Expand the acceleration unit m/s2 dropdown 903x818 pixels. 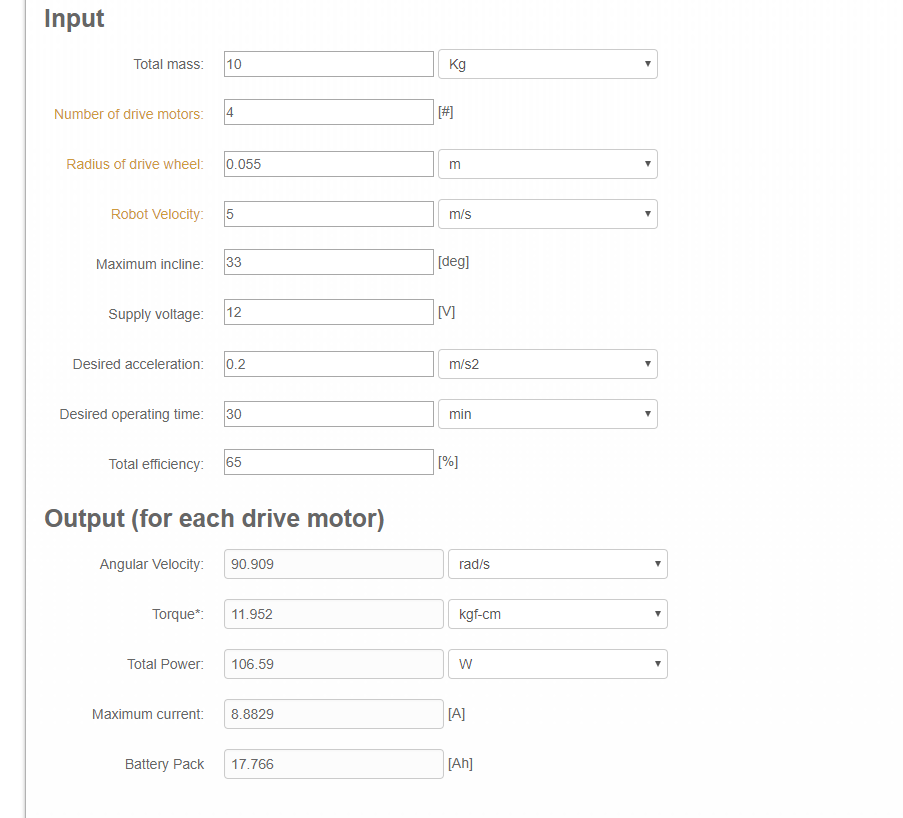[547, 364]
